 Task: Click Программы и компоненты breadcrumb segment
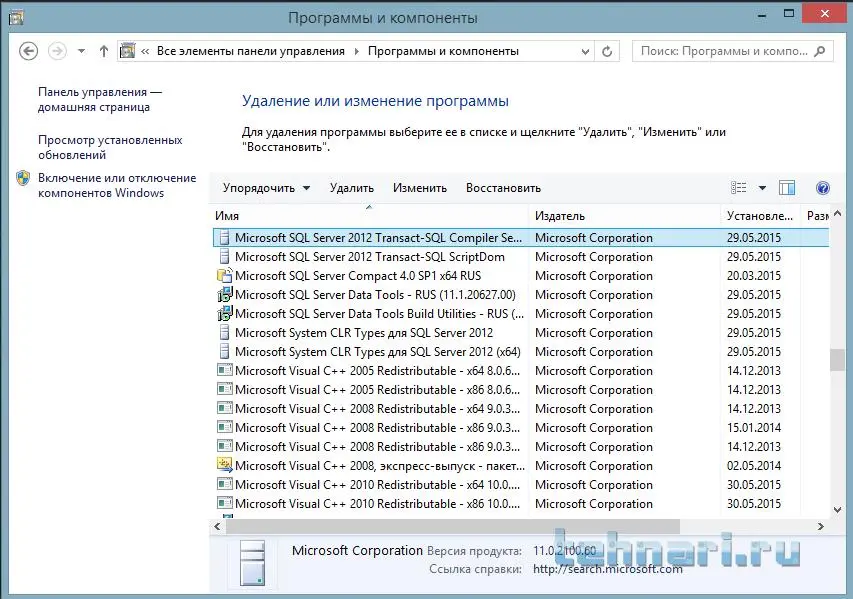click(443, 51)
